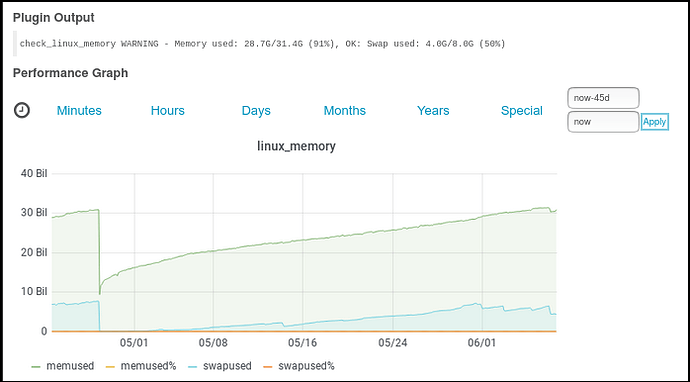Open the Hours time range menu

pyautogui.click(x=168, y=110)
